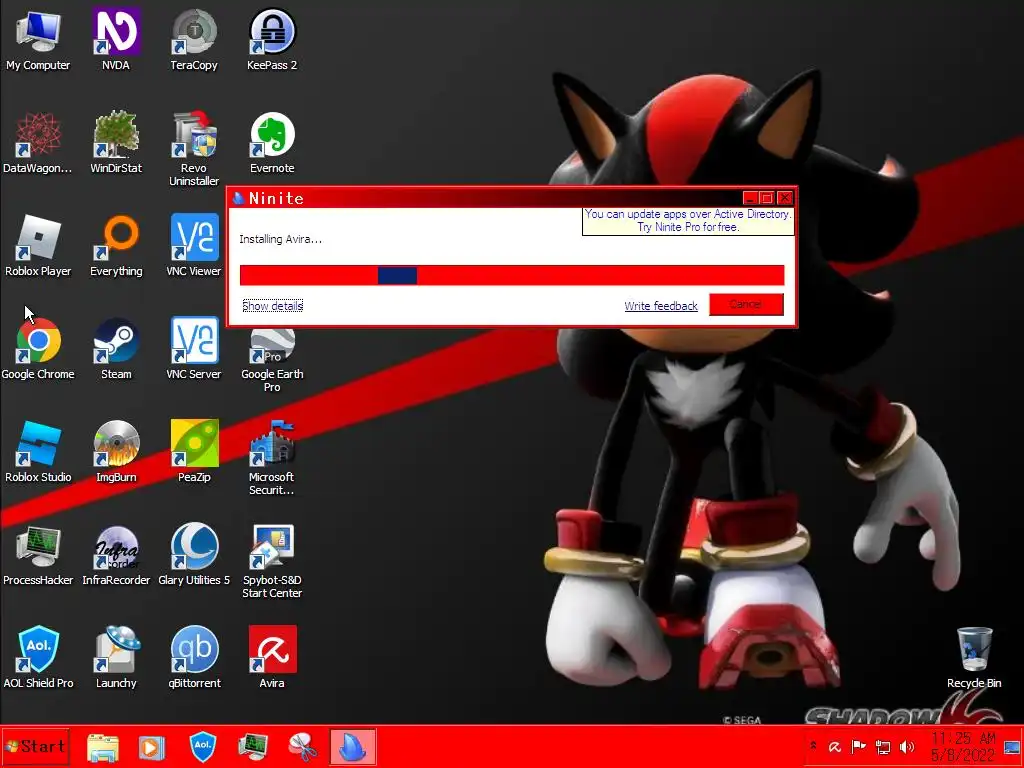Open Roblox Player shortcut

[38, 246]
